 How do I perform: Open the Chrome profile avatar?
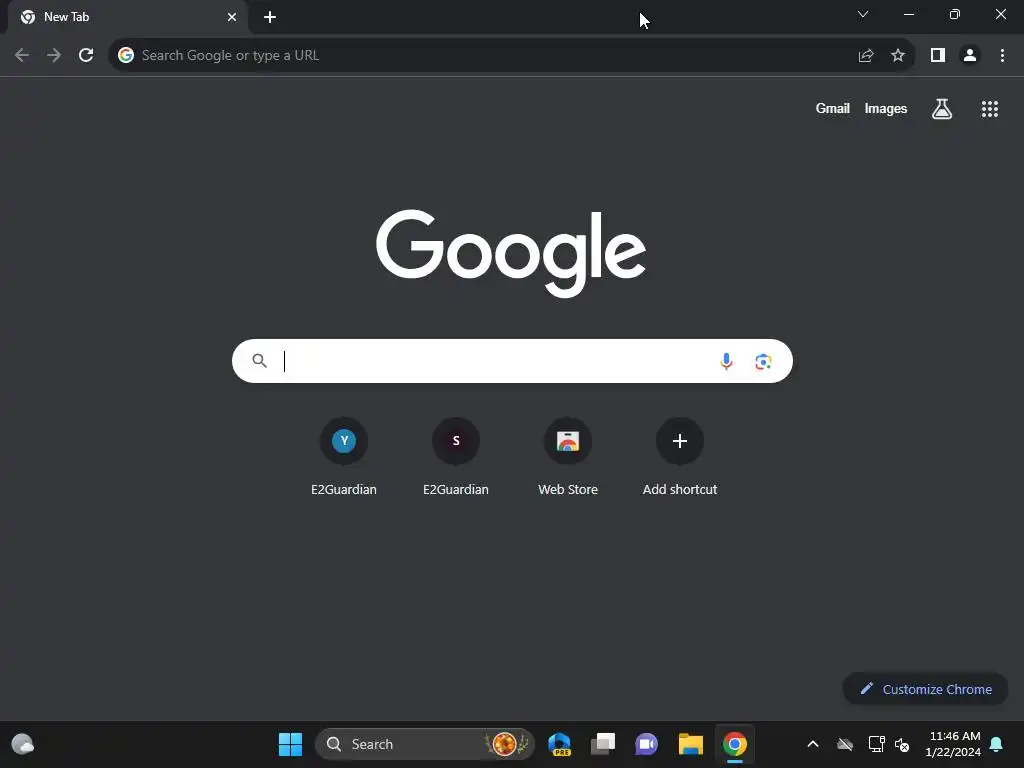970,56
